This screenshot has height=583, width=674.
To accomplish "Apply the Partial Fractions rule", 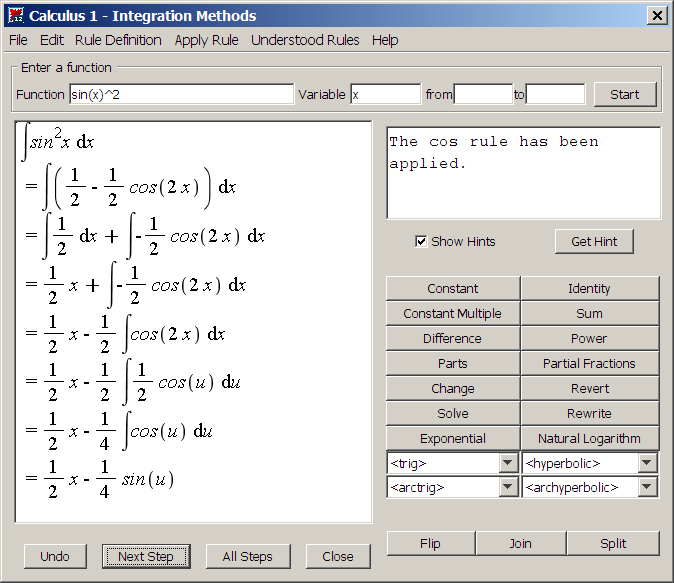I will click(x=589, y=363).
